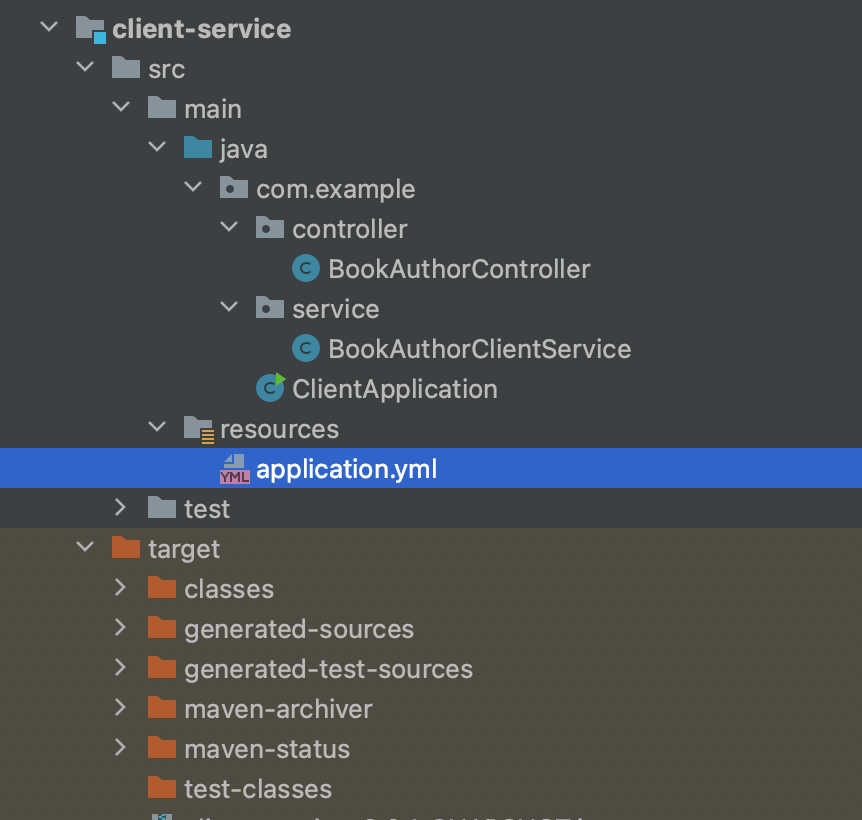Image resolution: width=862 pixels, height=820 pixels.
Task: Expand the generated-test-sources chevron
Action: pos(120,667)
